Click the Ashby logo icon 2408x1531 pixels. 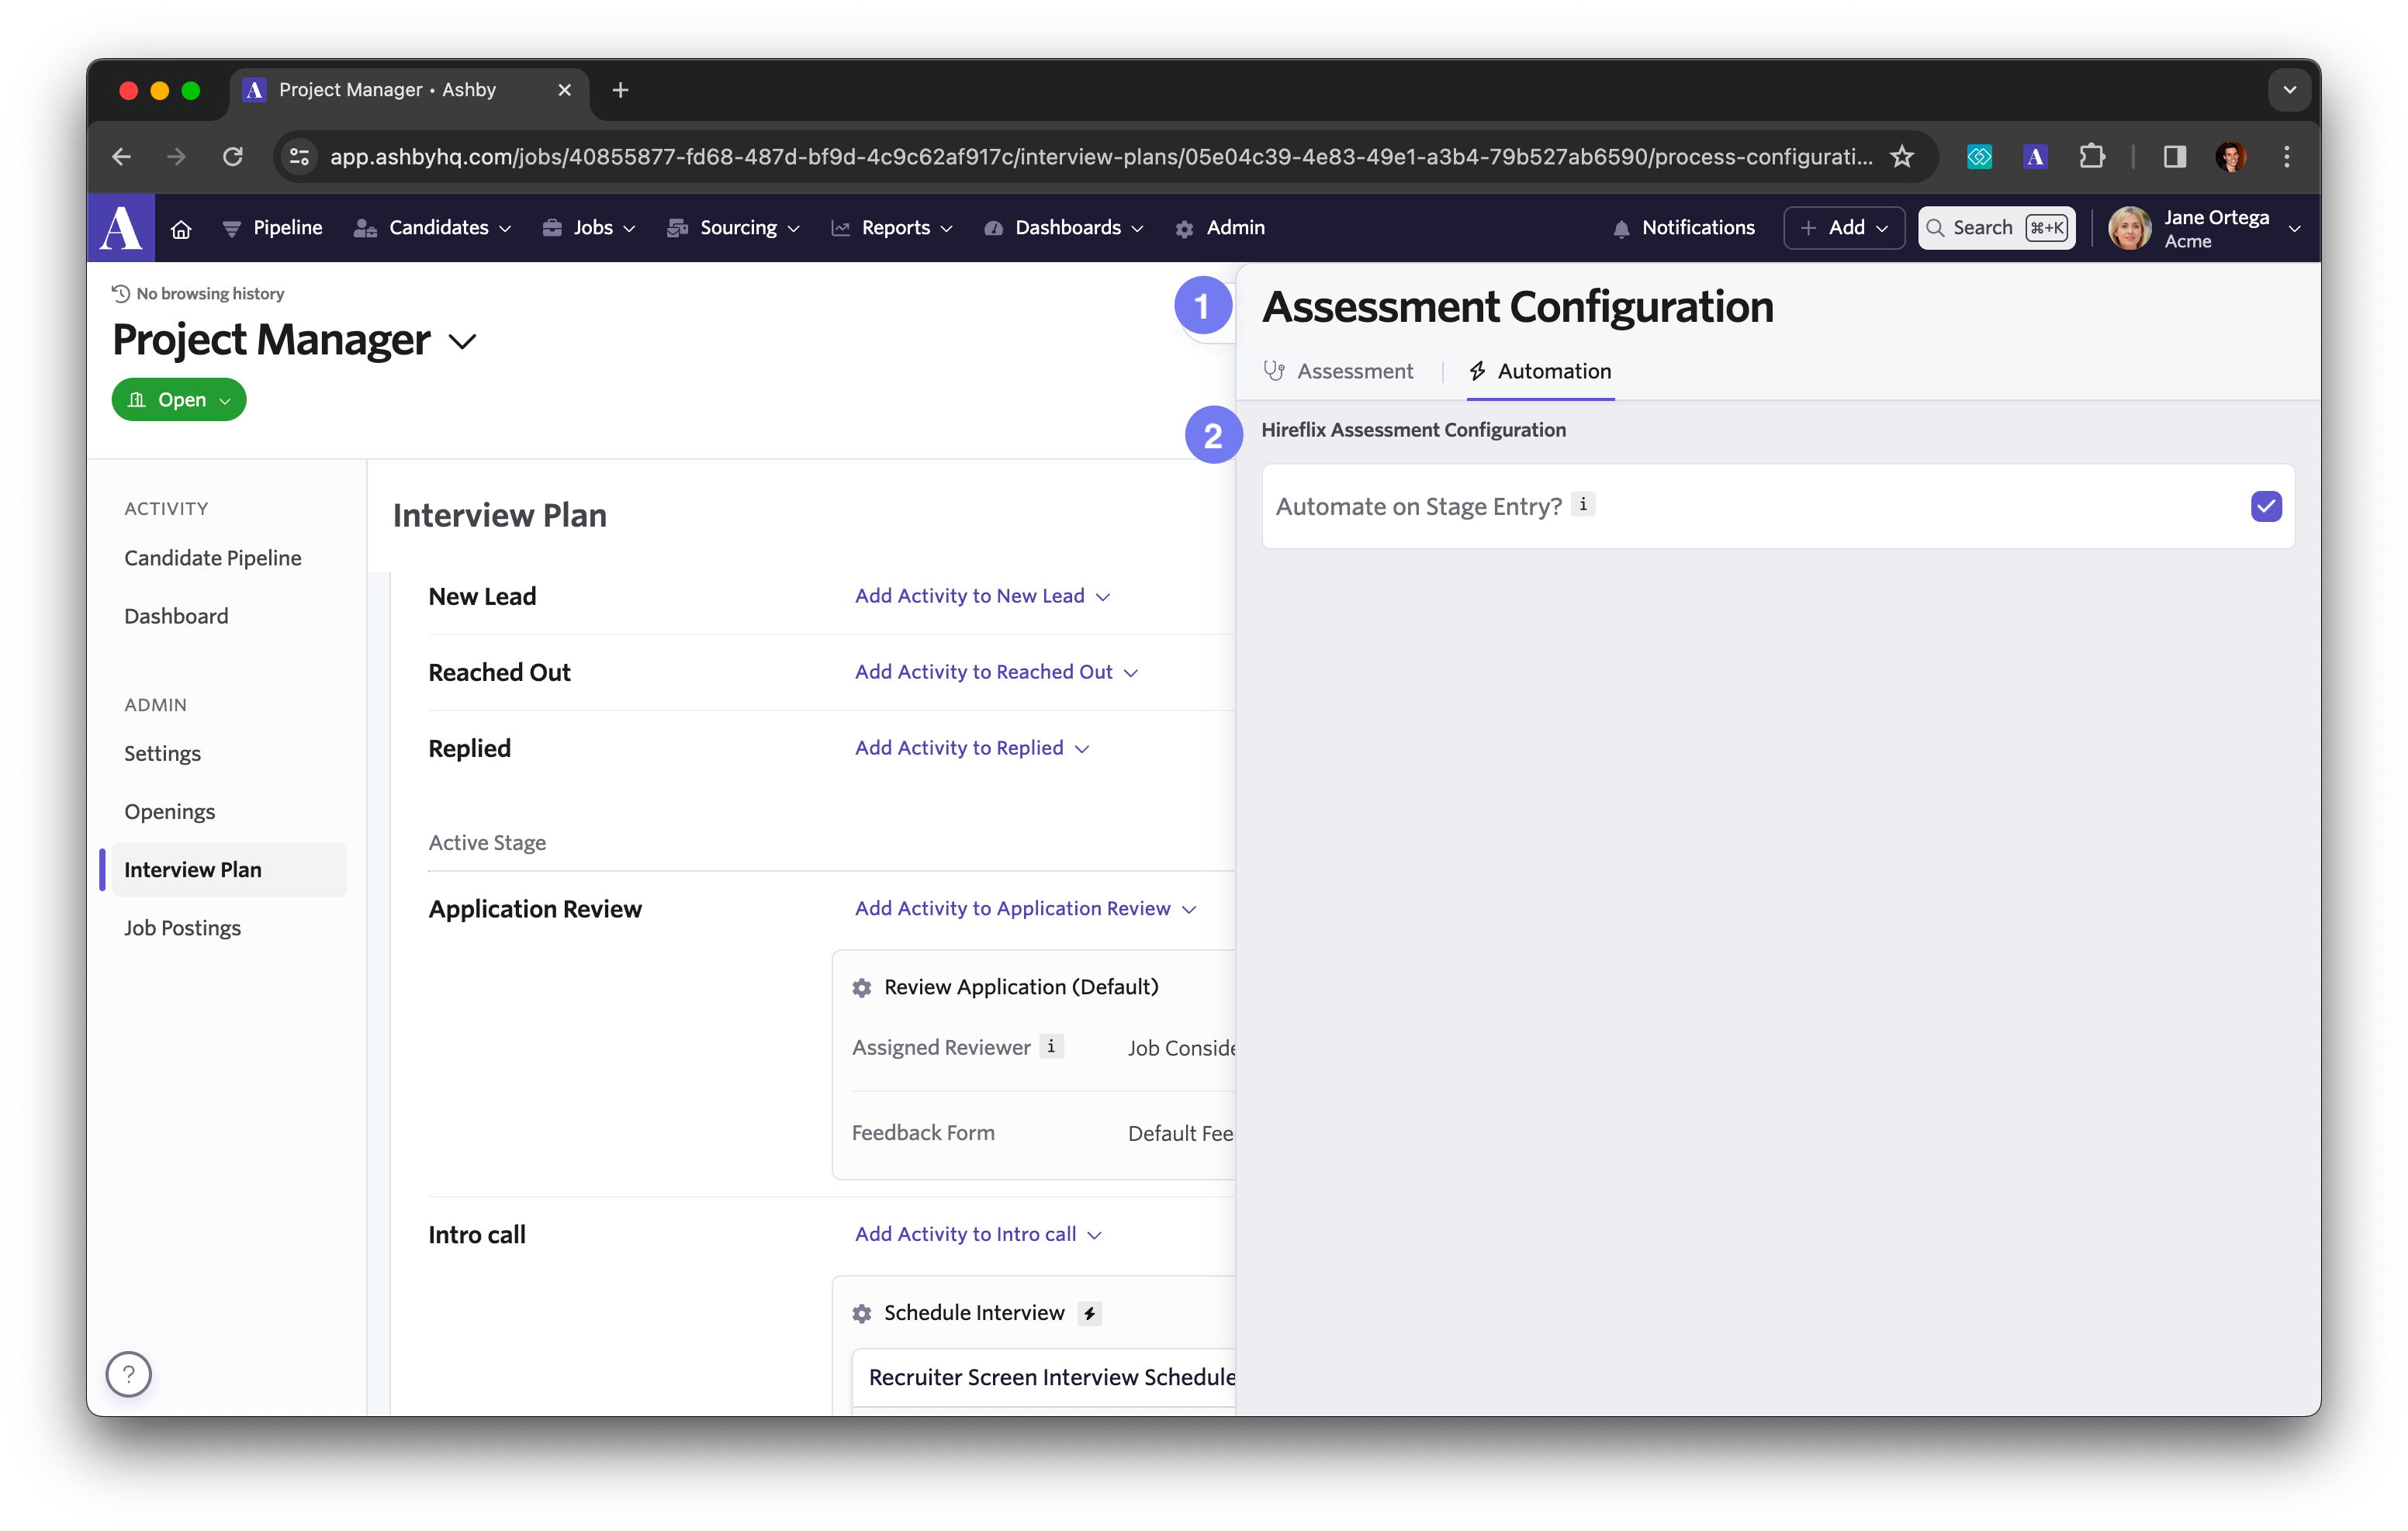[x=121, y=228]
